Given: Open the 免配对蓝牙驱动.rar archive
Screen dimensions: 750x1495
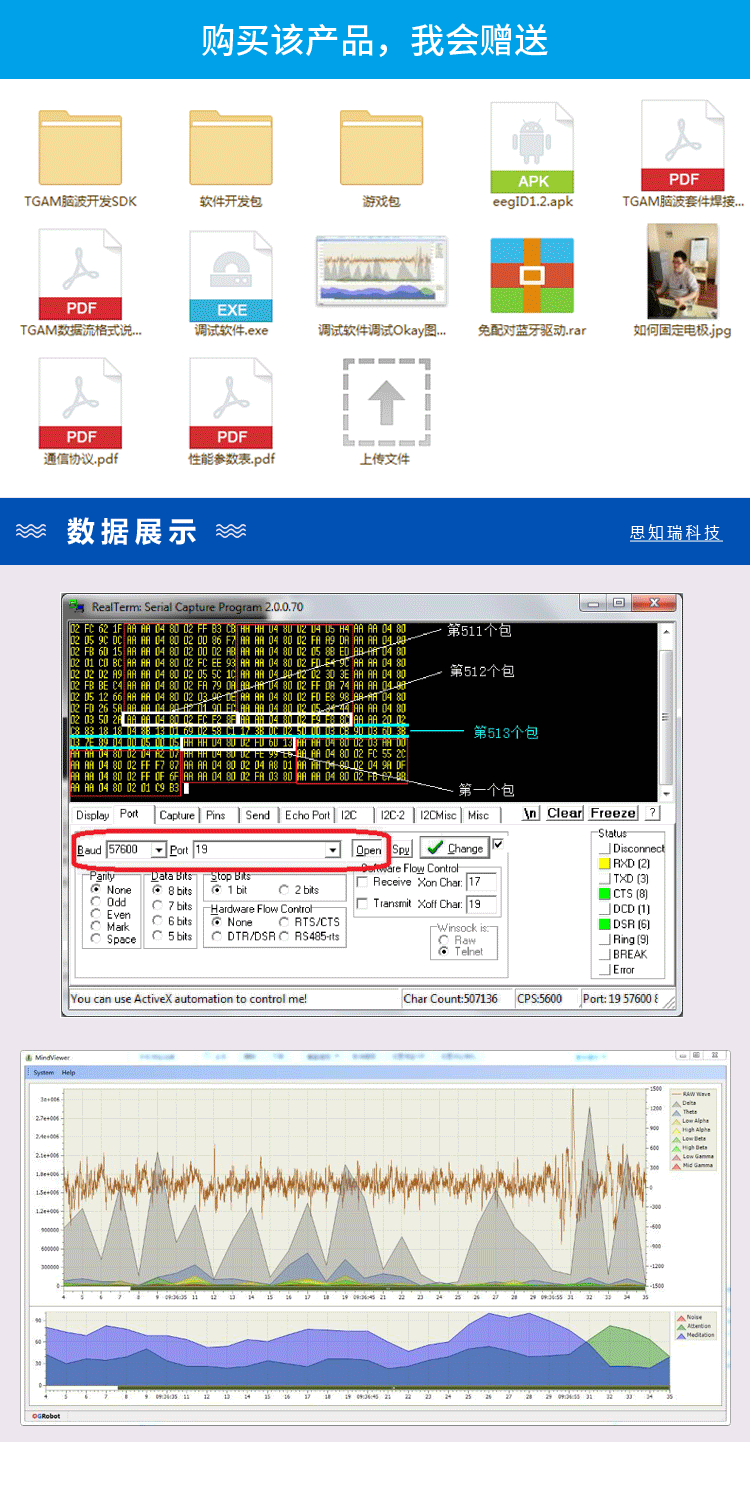Looking at the screenshot, I should tap(532, 275).
